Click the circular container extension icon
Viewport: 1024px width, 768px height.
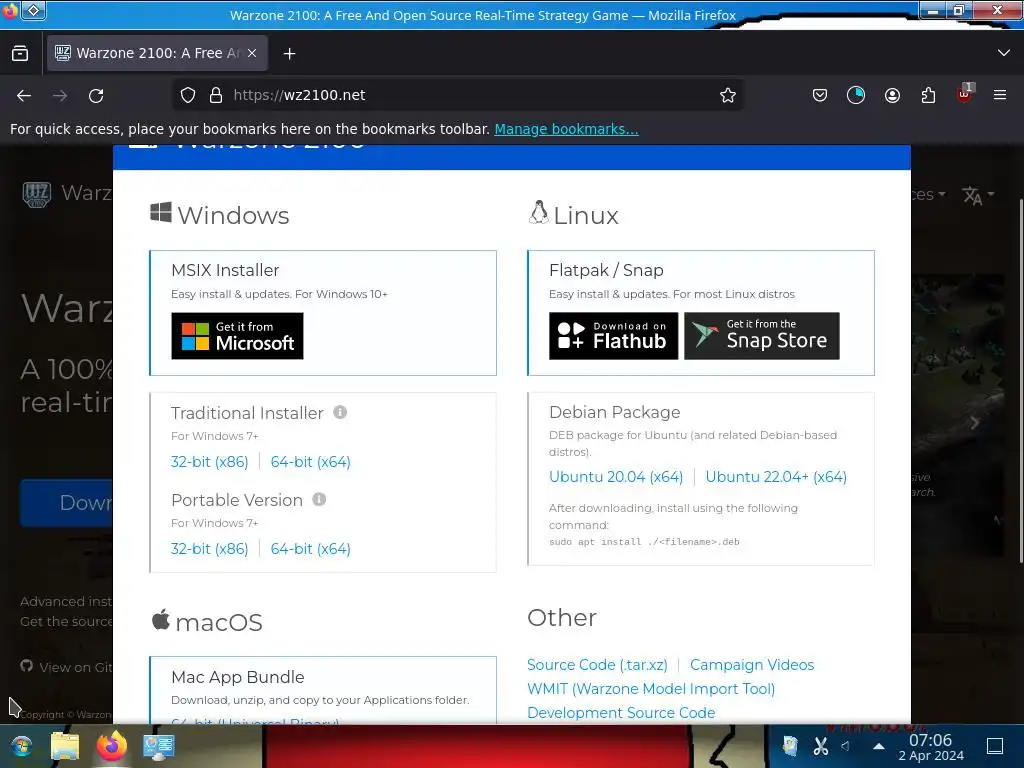tap(856, 95)
